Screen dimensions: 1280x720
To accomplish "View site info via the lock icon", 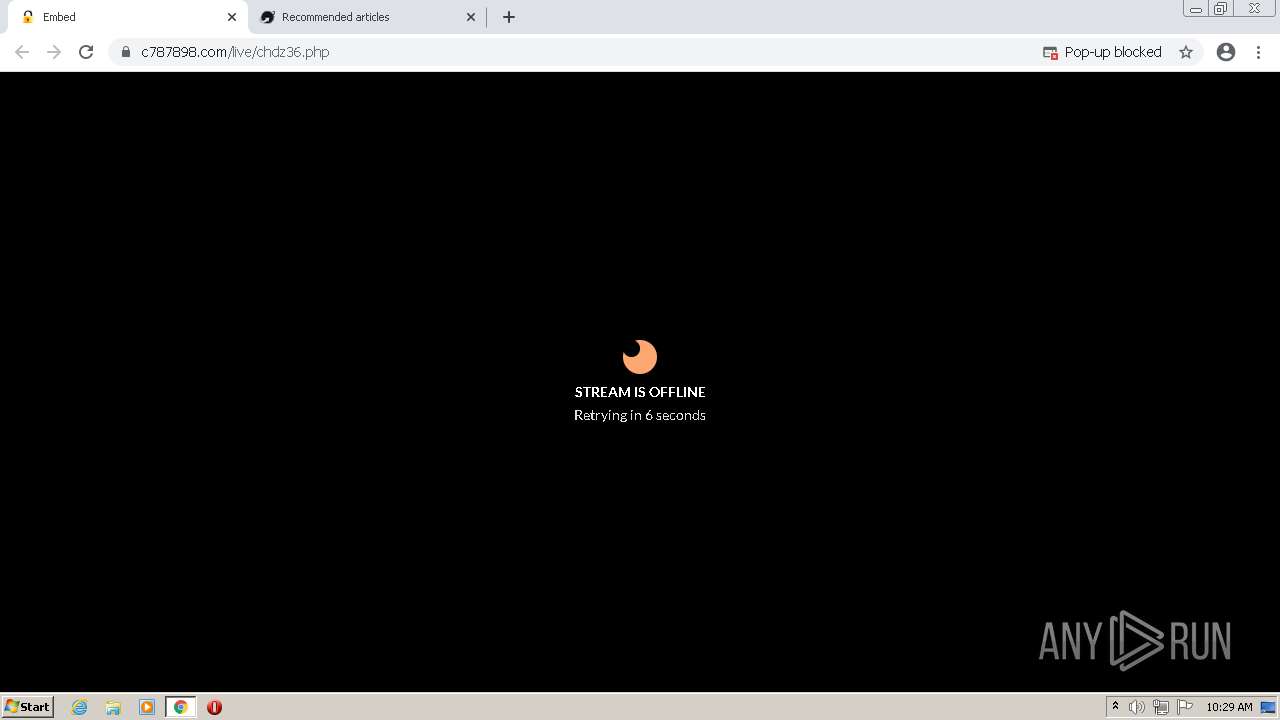I will point(126,52).
